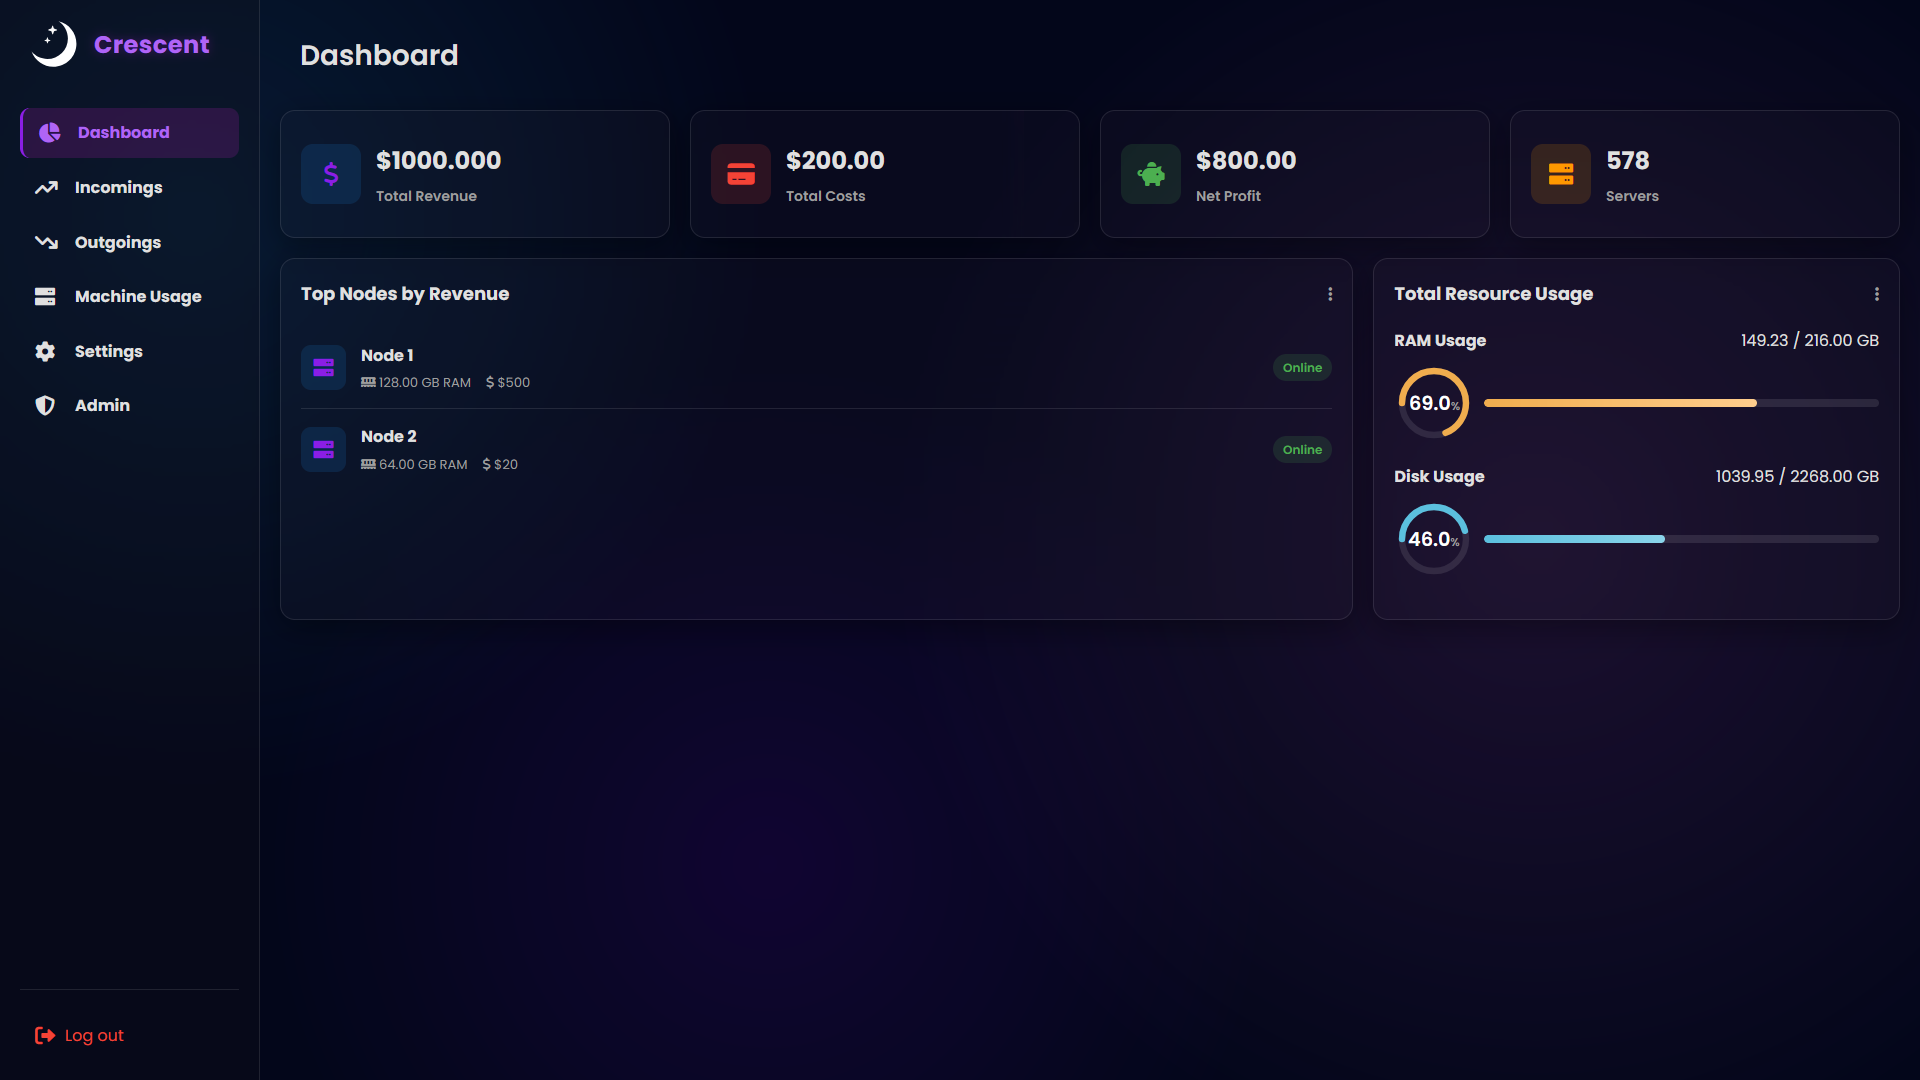Expand options via kebab menu in resource panel

tap(1877, 294)
